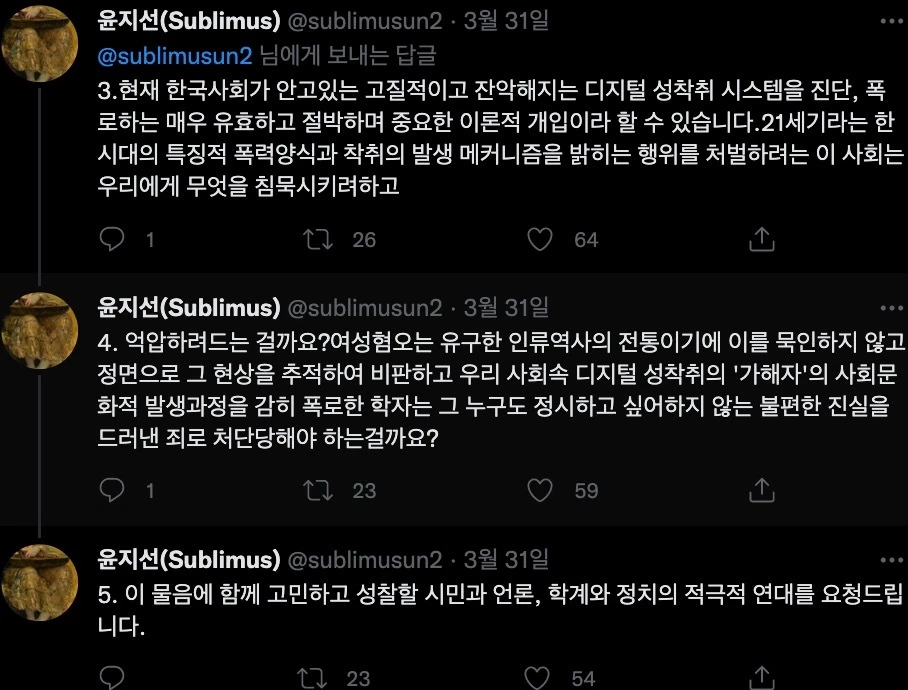View the profile avatar of tweet 3
Image resolution: width=908 pixels, height=690 pixels.
point(40,40)
